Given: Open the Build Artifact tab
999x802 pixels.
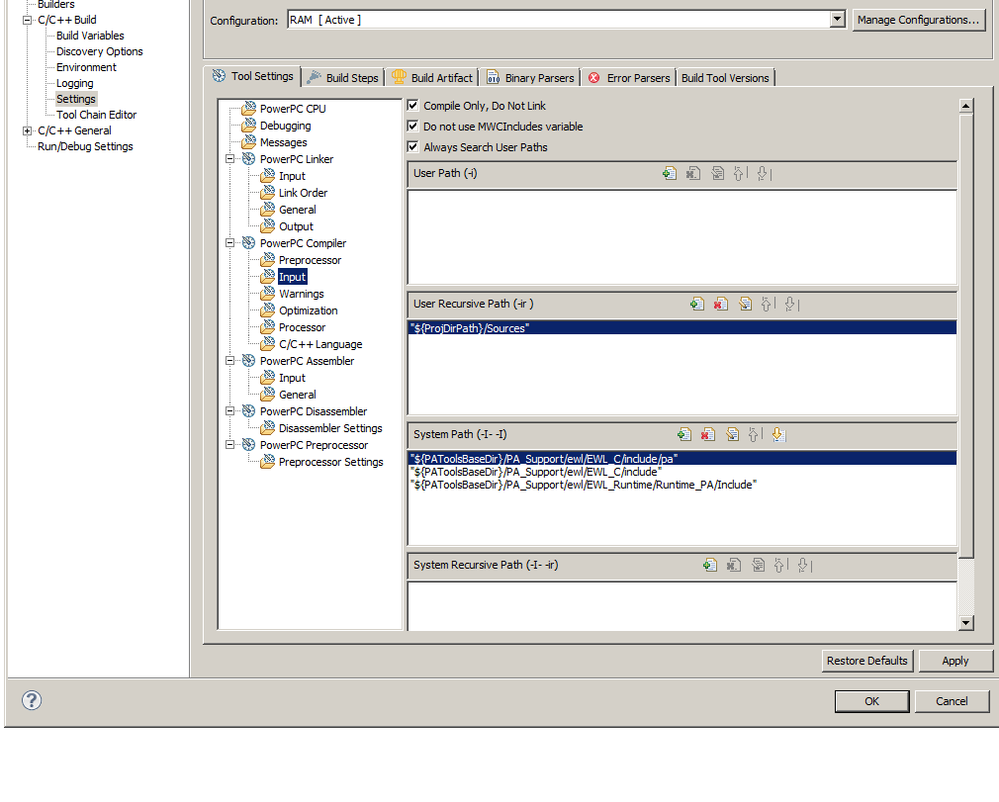Looking at the screenshot, I should coord(432,78).
